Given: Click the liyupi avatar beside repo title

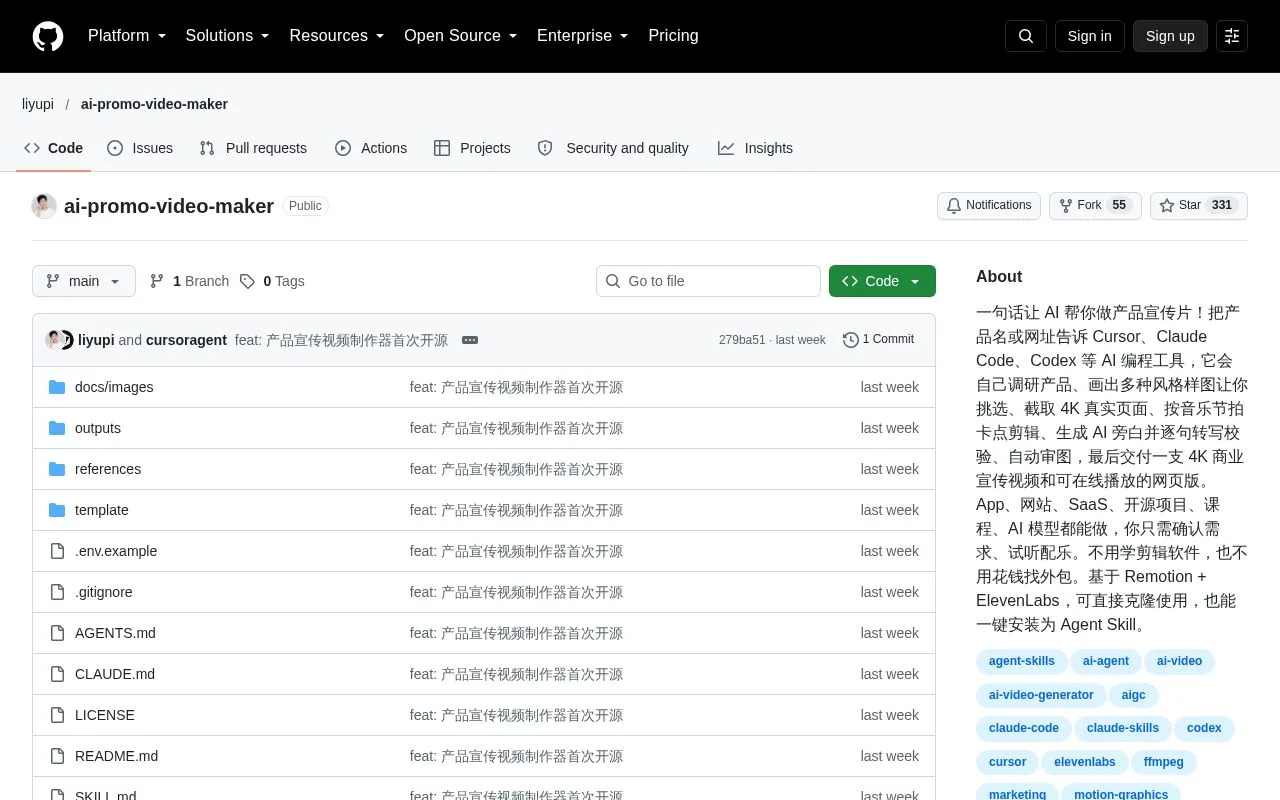Looking at the screenshot, I should pos(44,206).
